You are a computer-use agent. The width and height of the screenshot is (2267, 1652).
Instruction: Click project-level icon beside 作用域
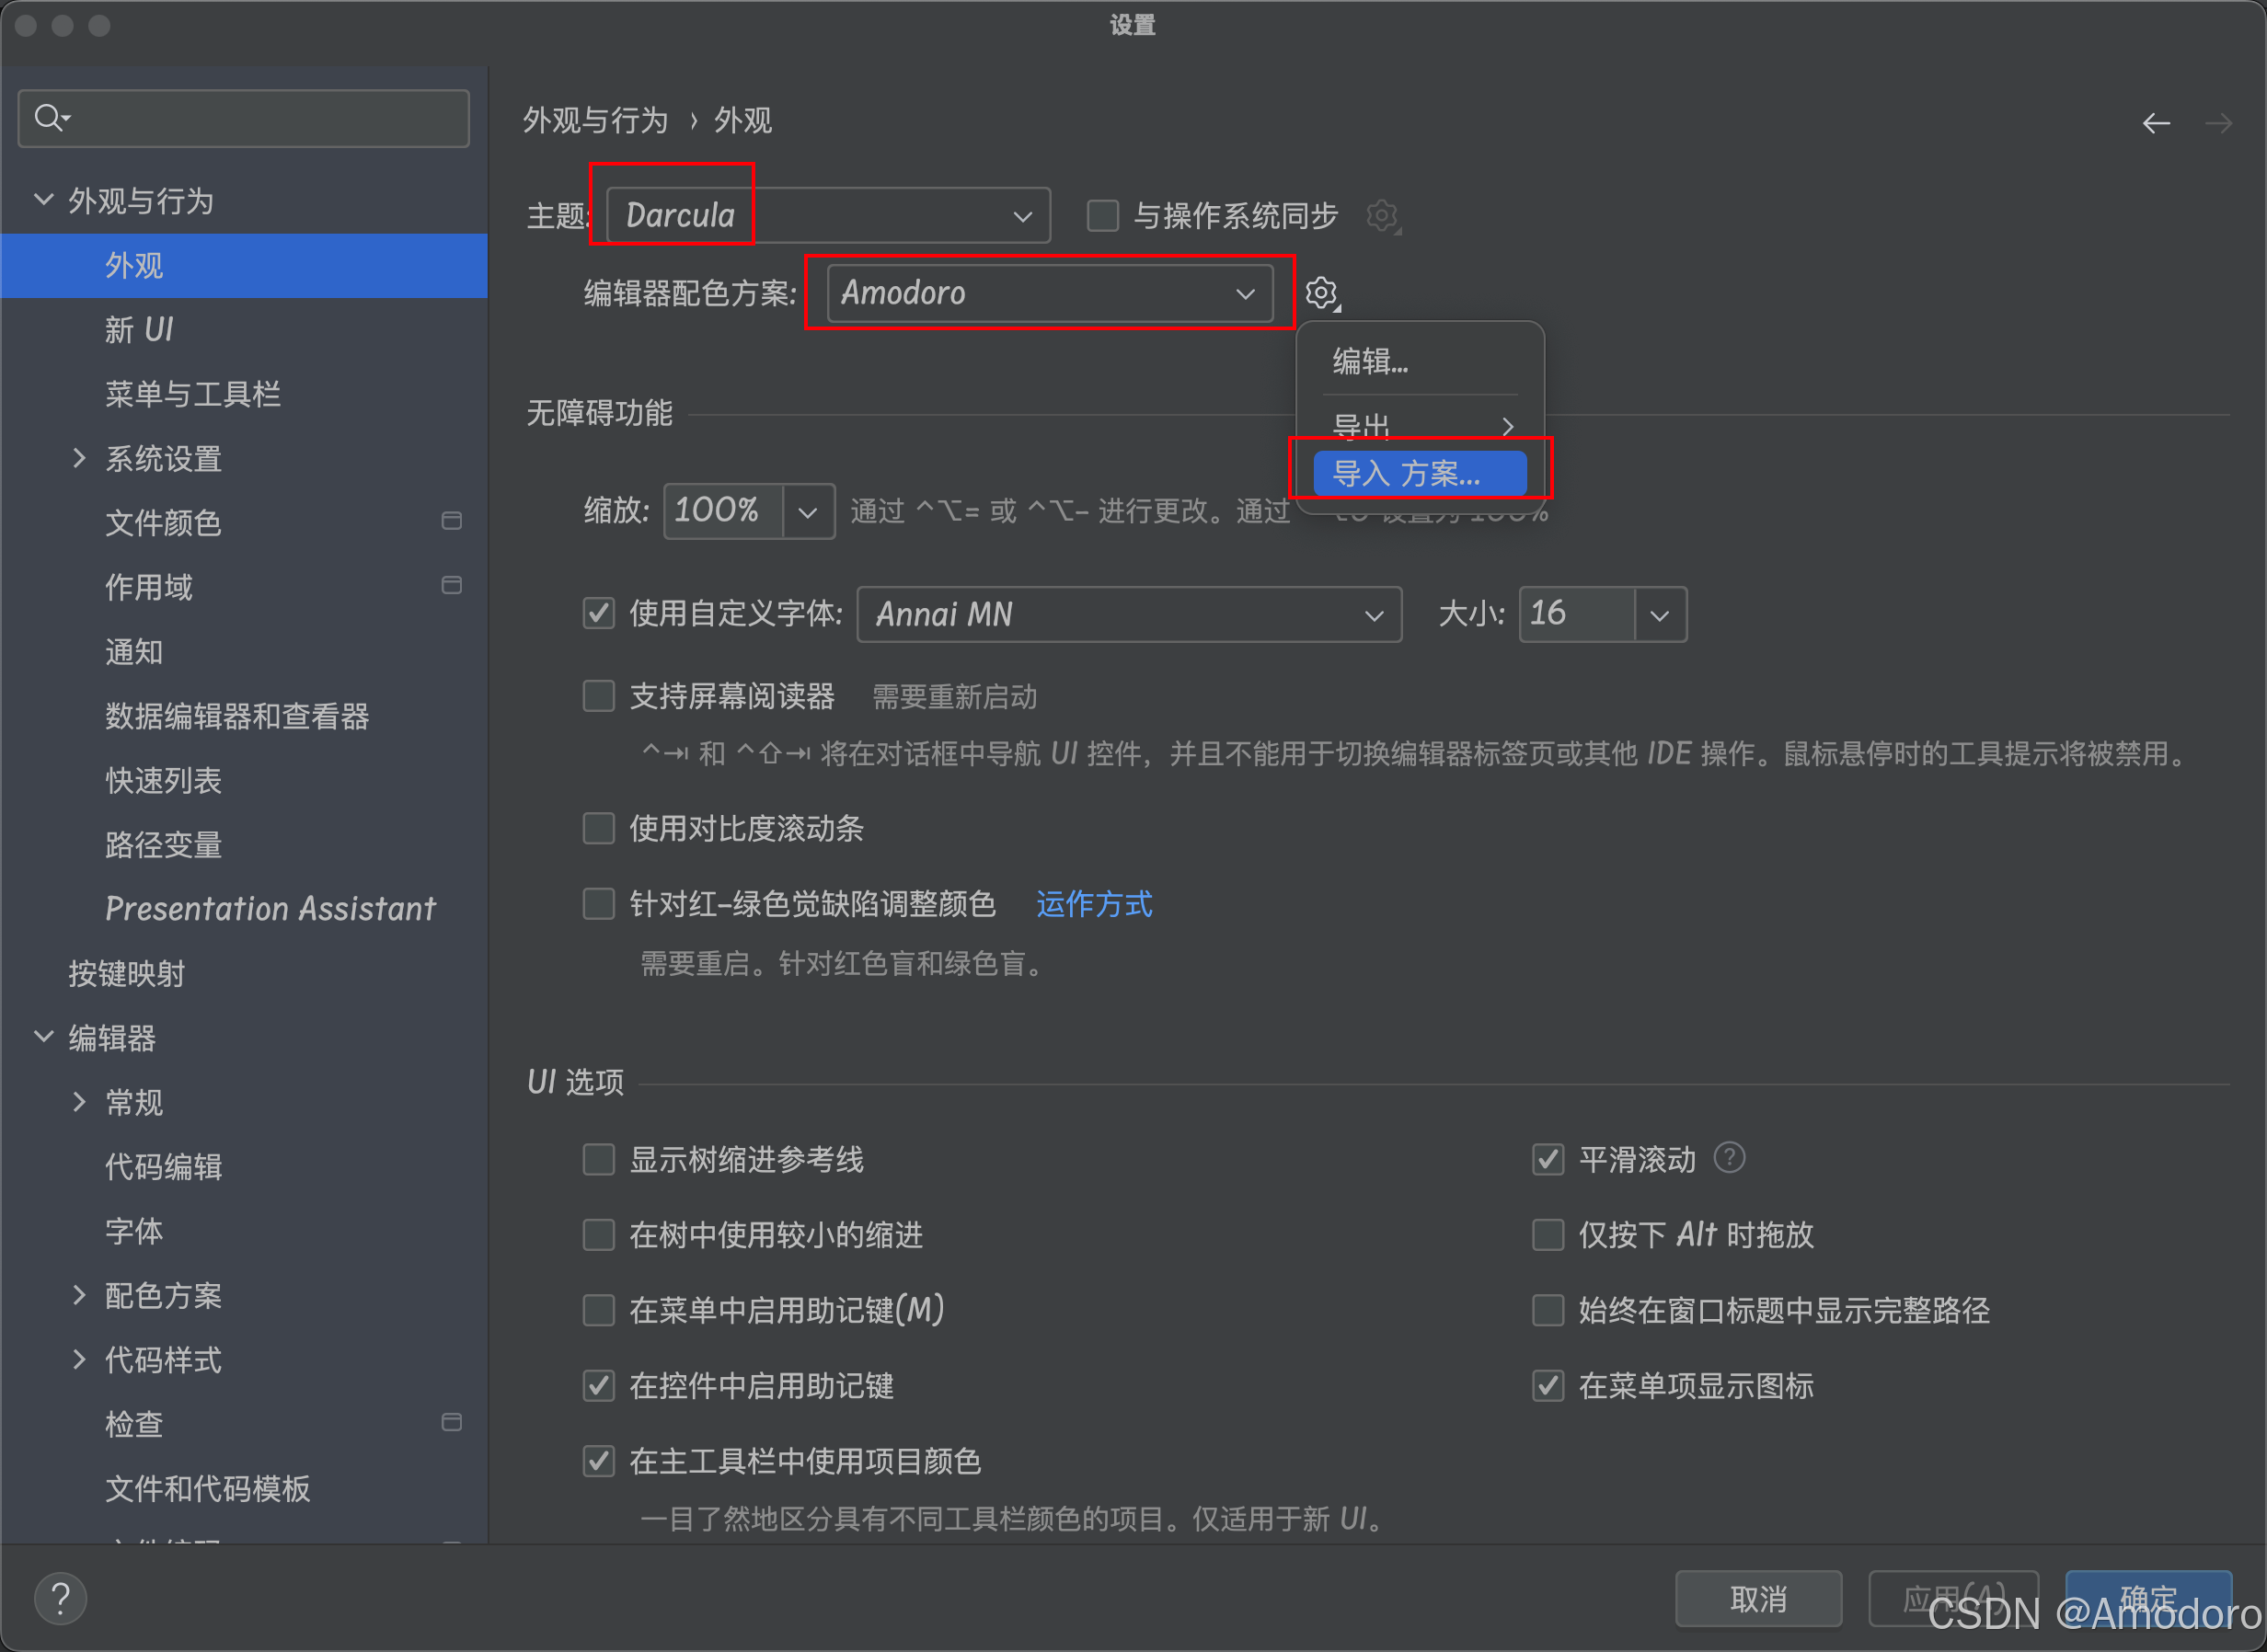click(452, 585)
